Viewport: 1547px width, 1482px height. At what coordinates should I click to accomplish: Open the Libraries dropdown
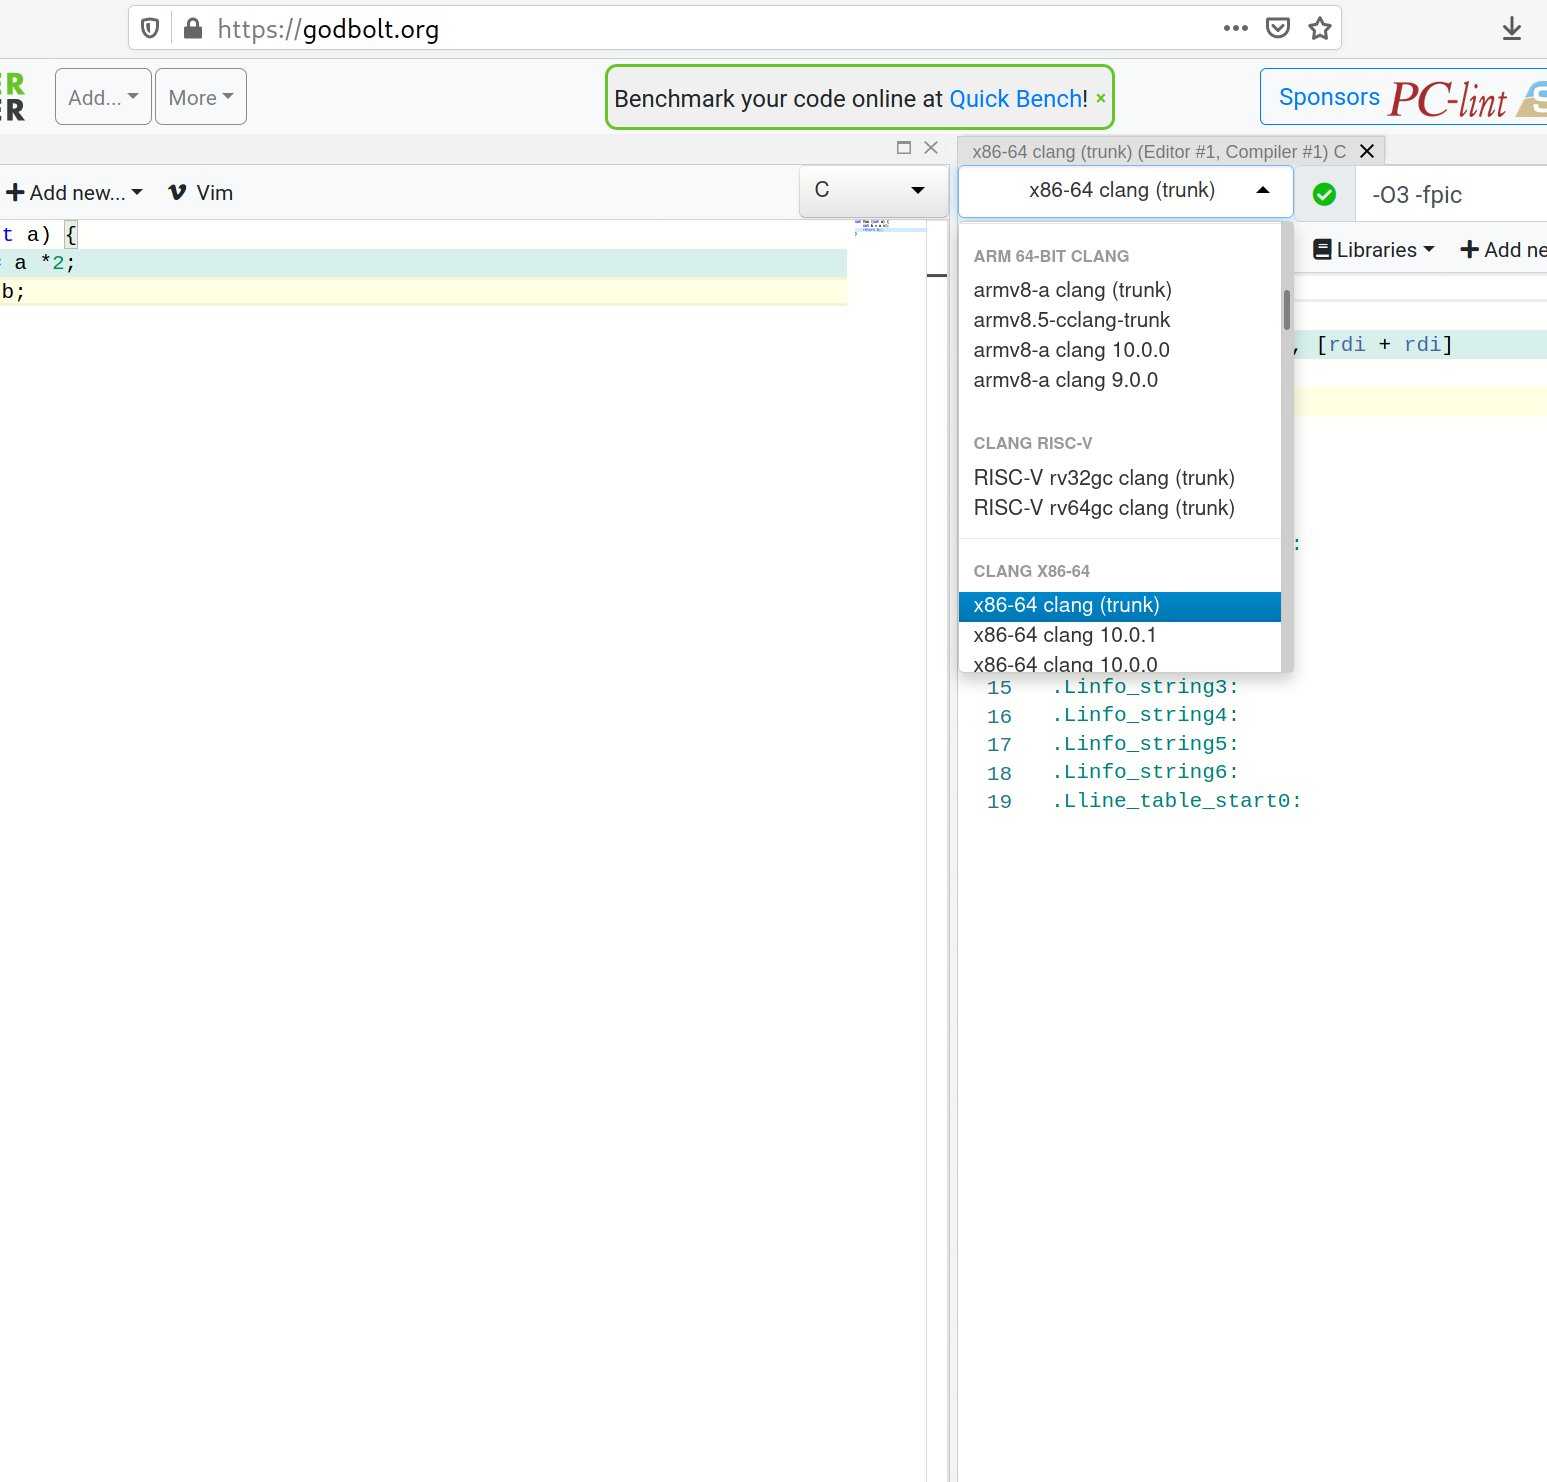click(1373, 250)
